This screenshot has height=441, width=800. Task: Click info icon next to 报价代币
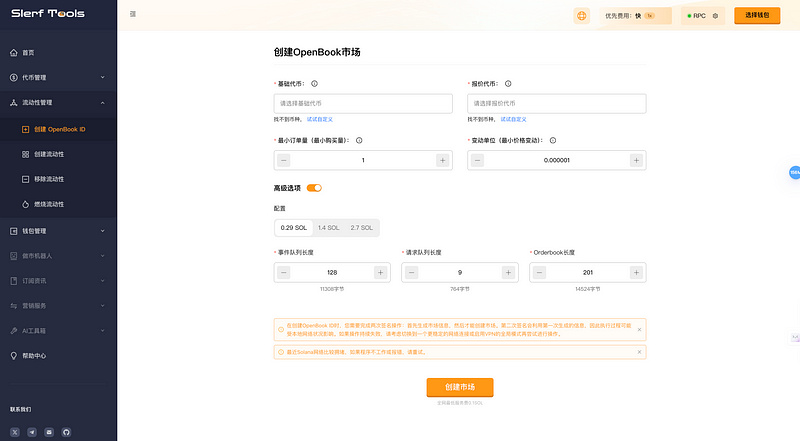(x=508, y=84)
